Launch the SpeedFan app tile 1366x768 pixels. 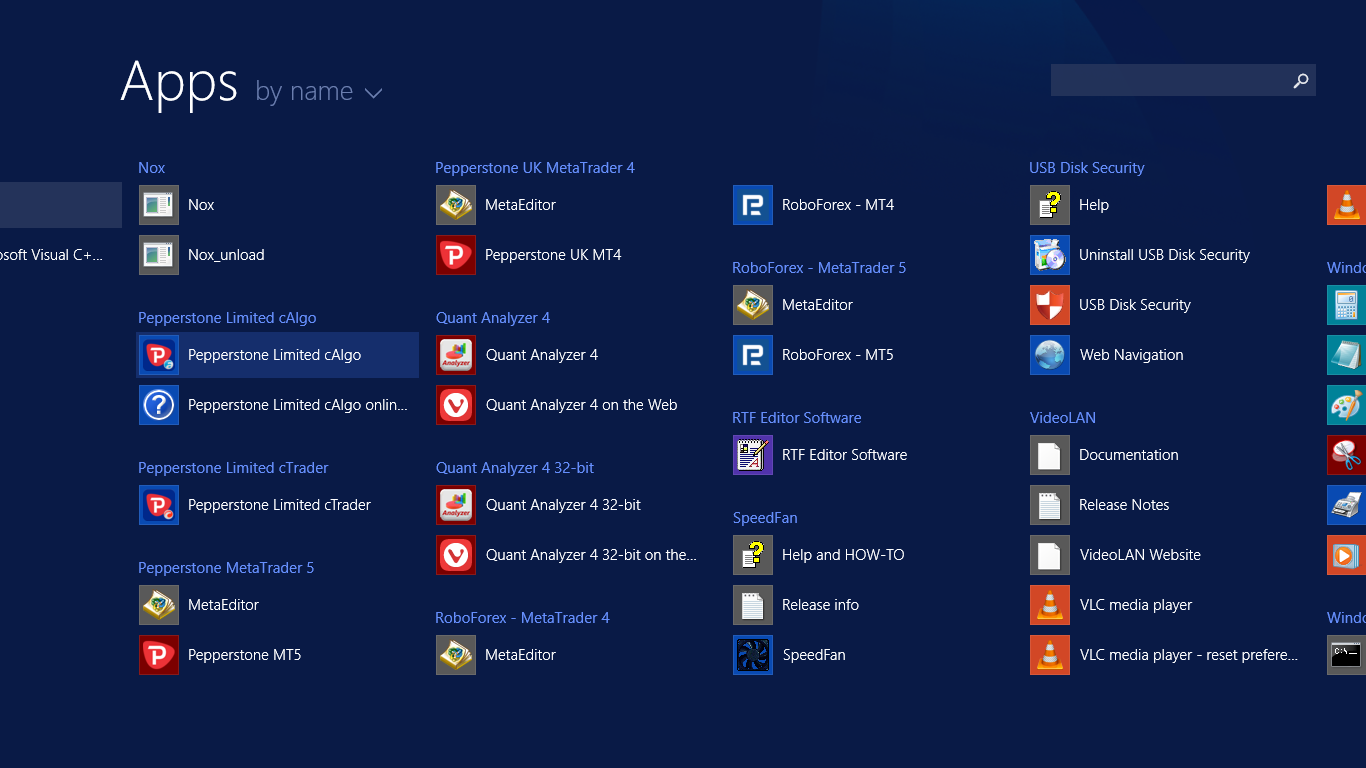pos(871,655)
